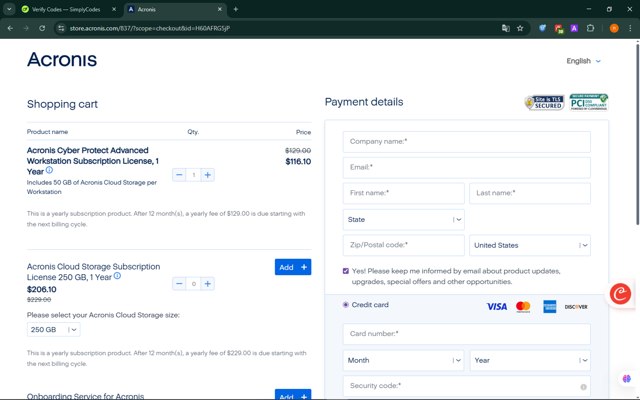640x400 pixels.
Task: Open the red floating chat widget
Action: click(x=620, y=294)
